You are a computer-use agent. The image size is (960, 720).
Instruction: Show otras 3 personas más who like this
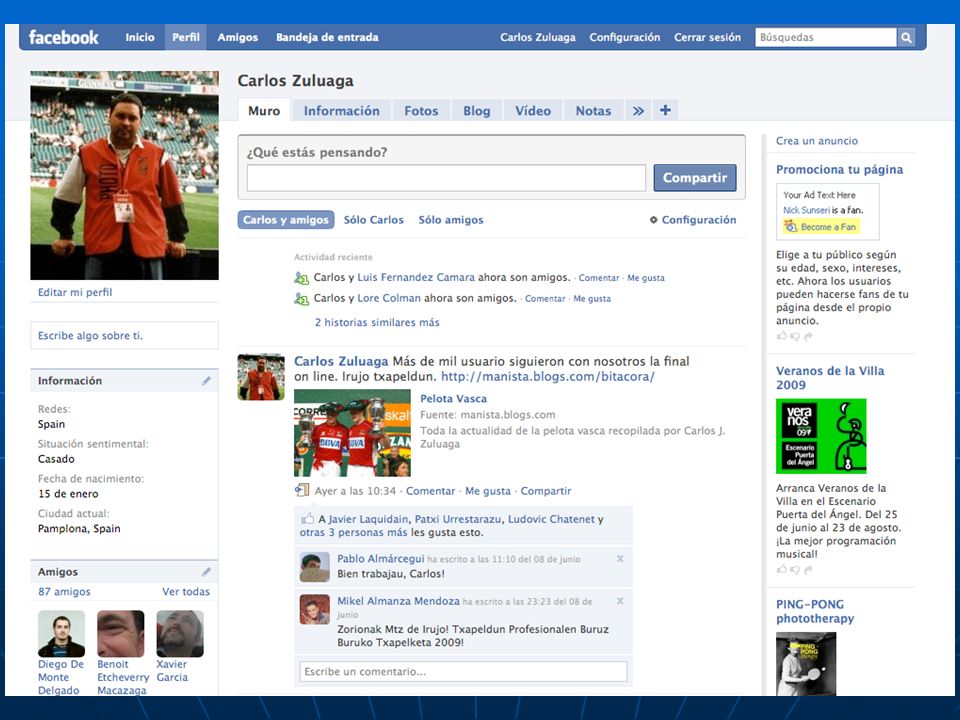point(353,533)
